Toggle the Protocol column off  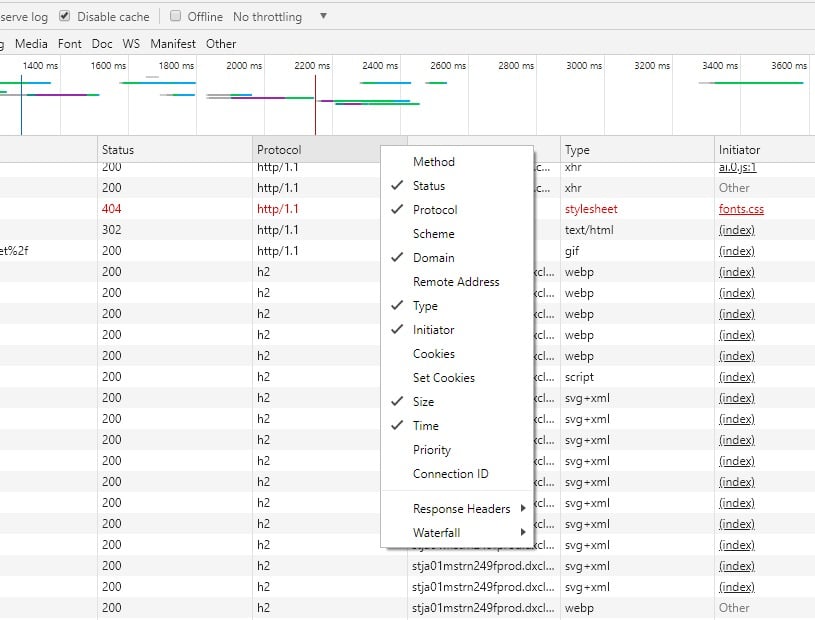point(435,210)
